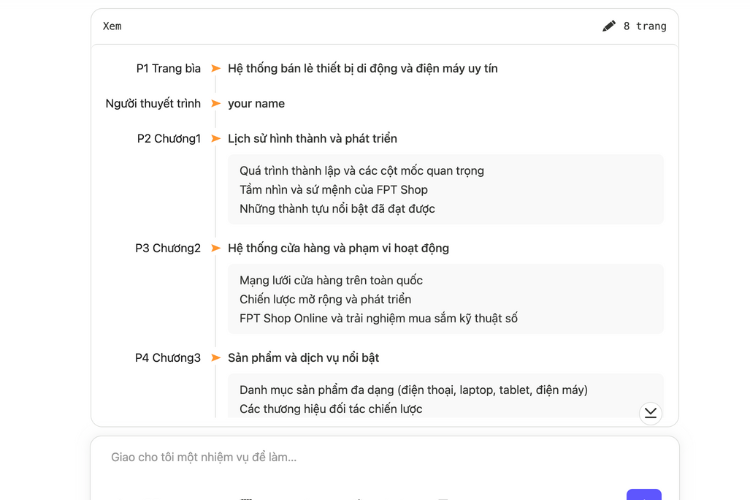Image resolution: width=750 pixels, height=500 pixels.
Task: Click the "8 trang" page count
Action: [644, 26]
